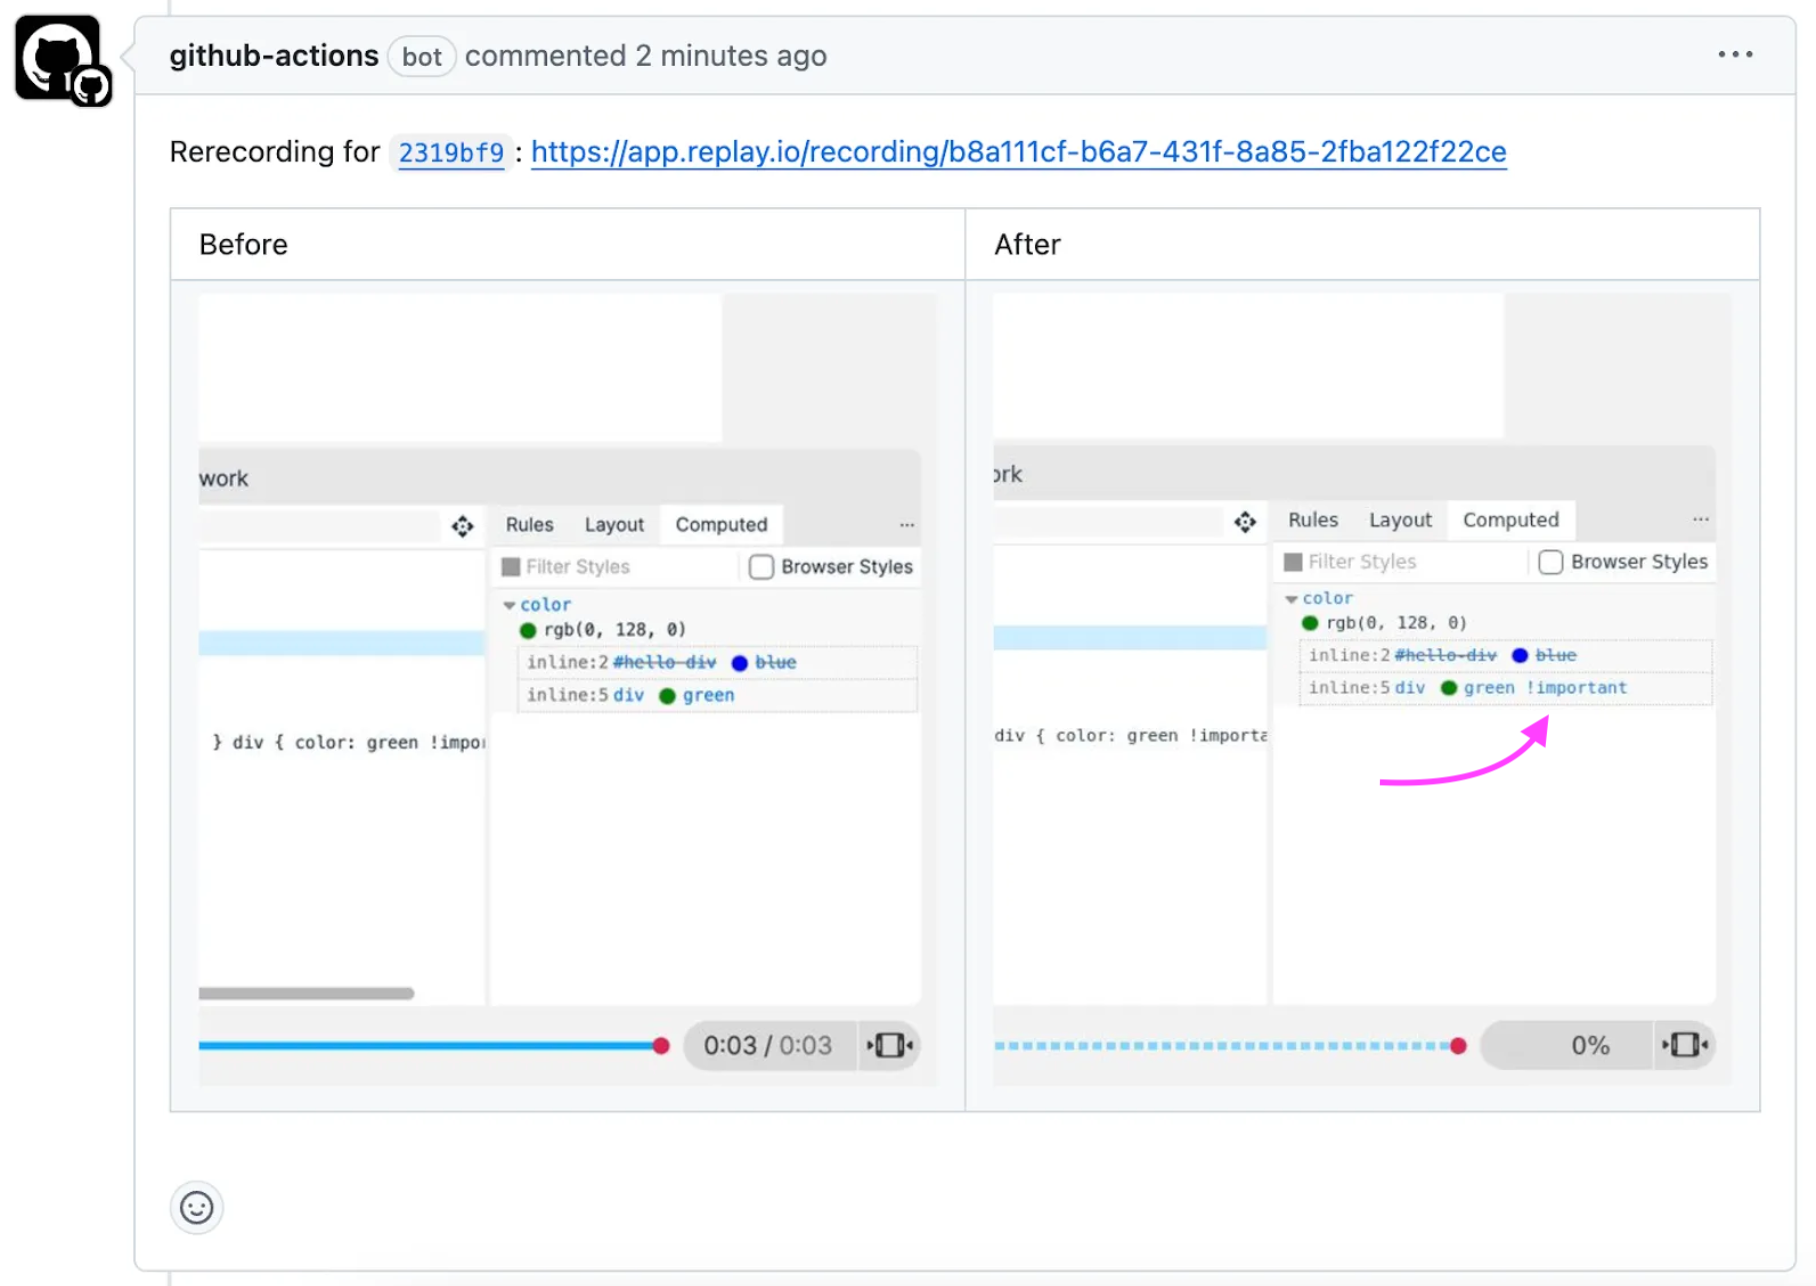Click the Before panel video fullscreen icon
The height and width of the screenshot is (1286, 1816).
point(889,1045)
